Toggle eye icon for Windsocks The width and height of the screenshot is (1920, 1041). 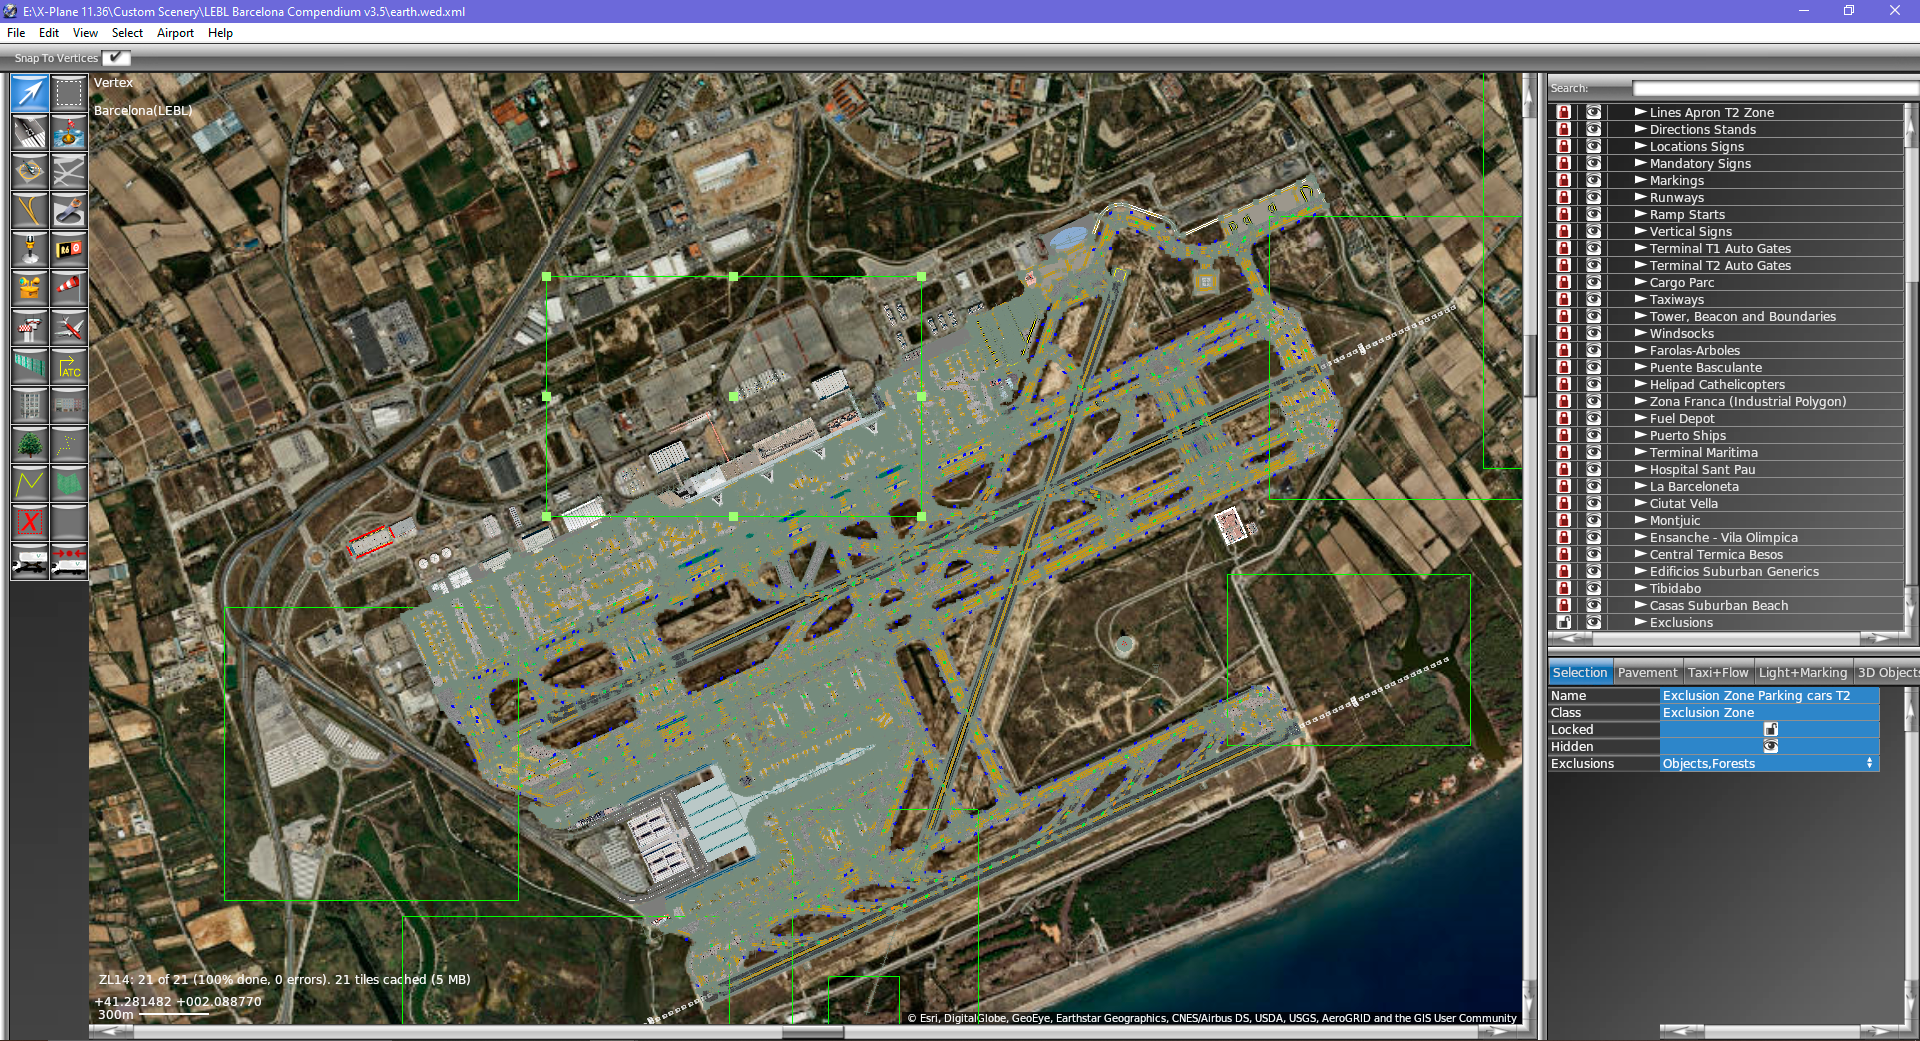[x=1593, y=333]
